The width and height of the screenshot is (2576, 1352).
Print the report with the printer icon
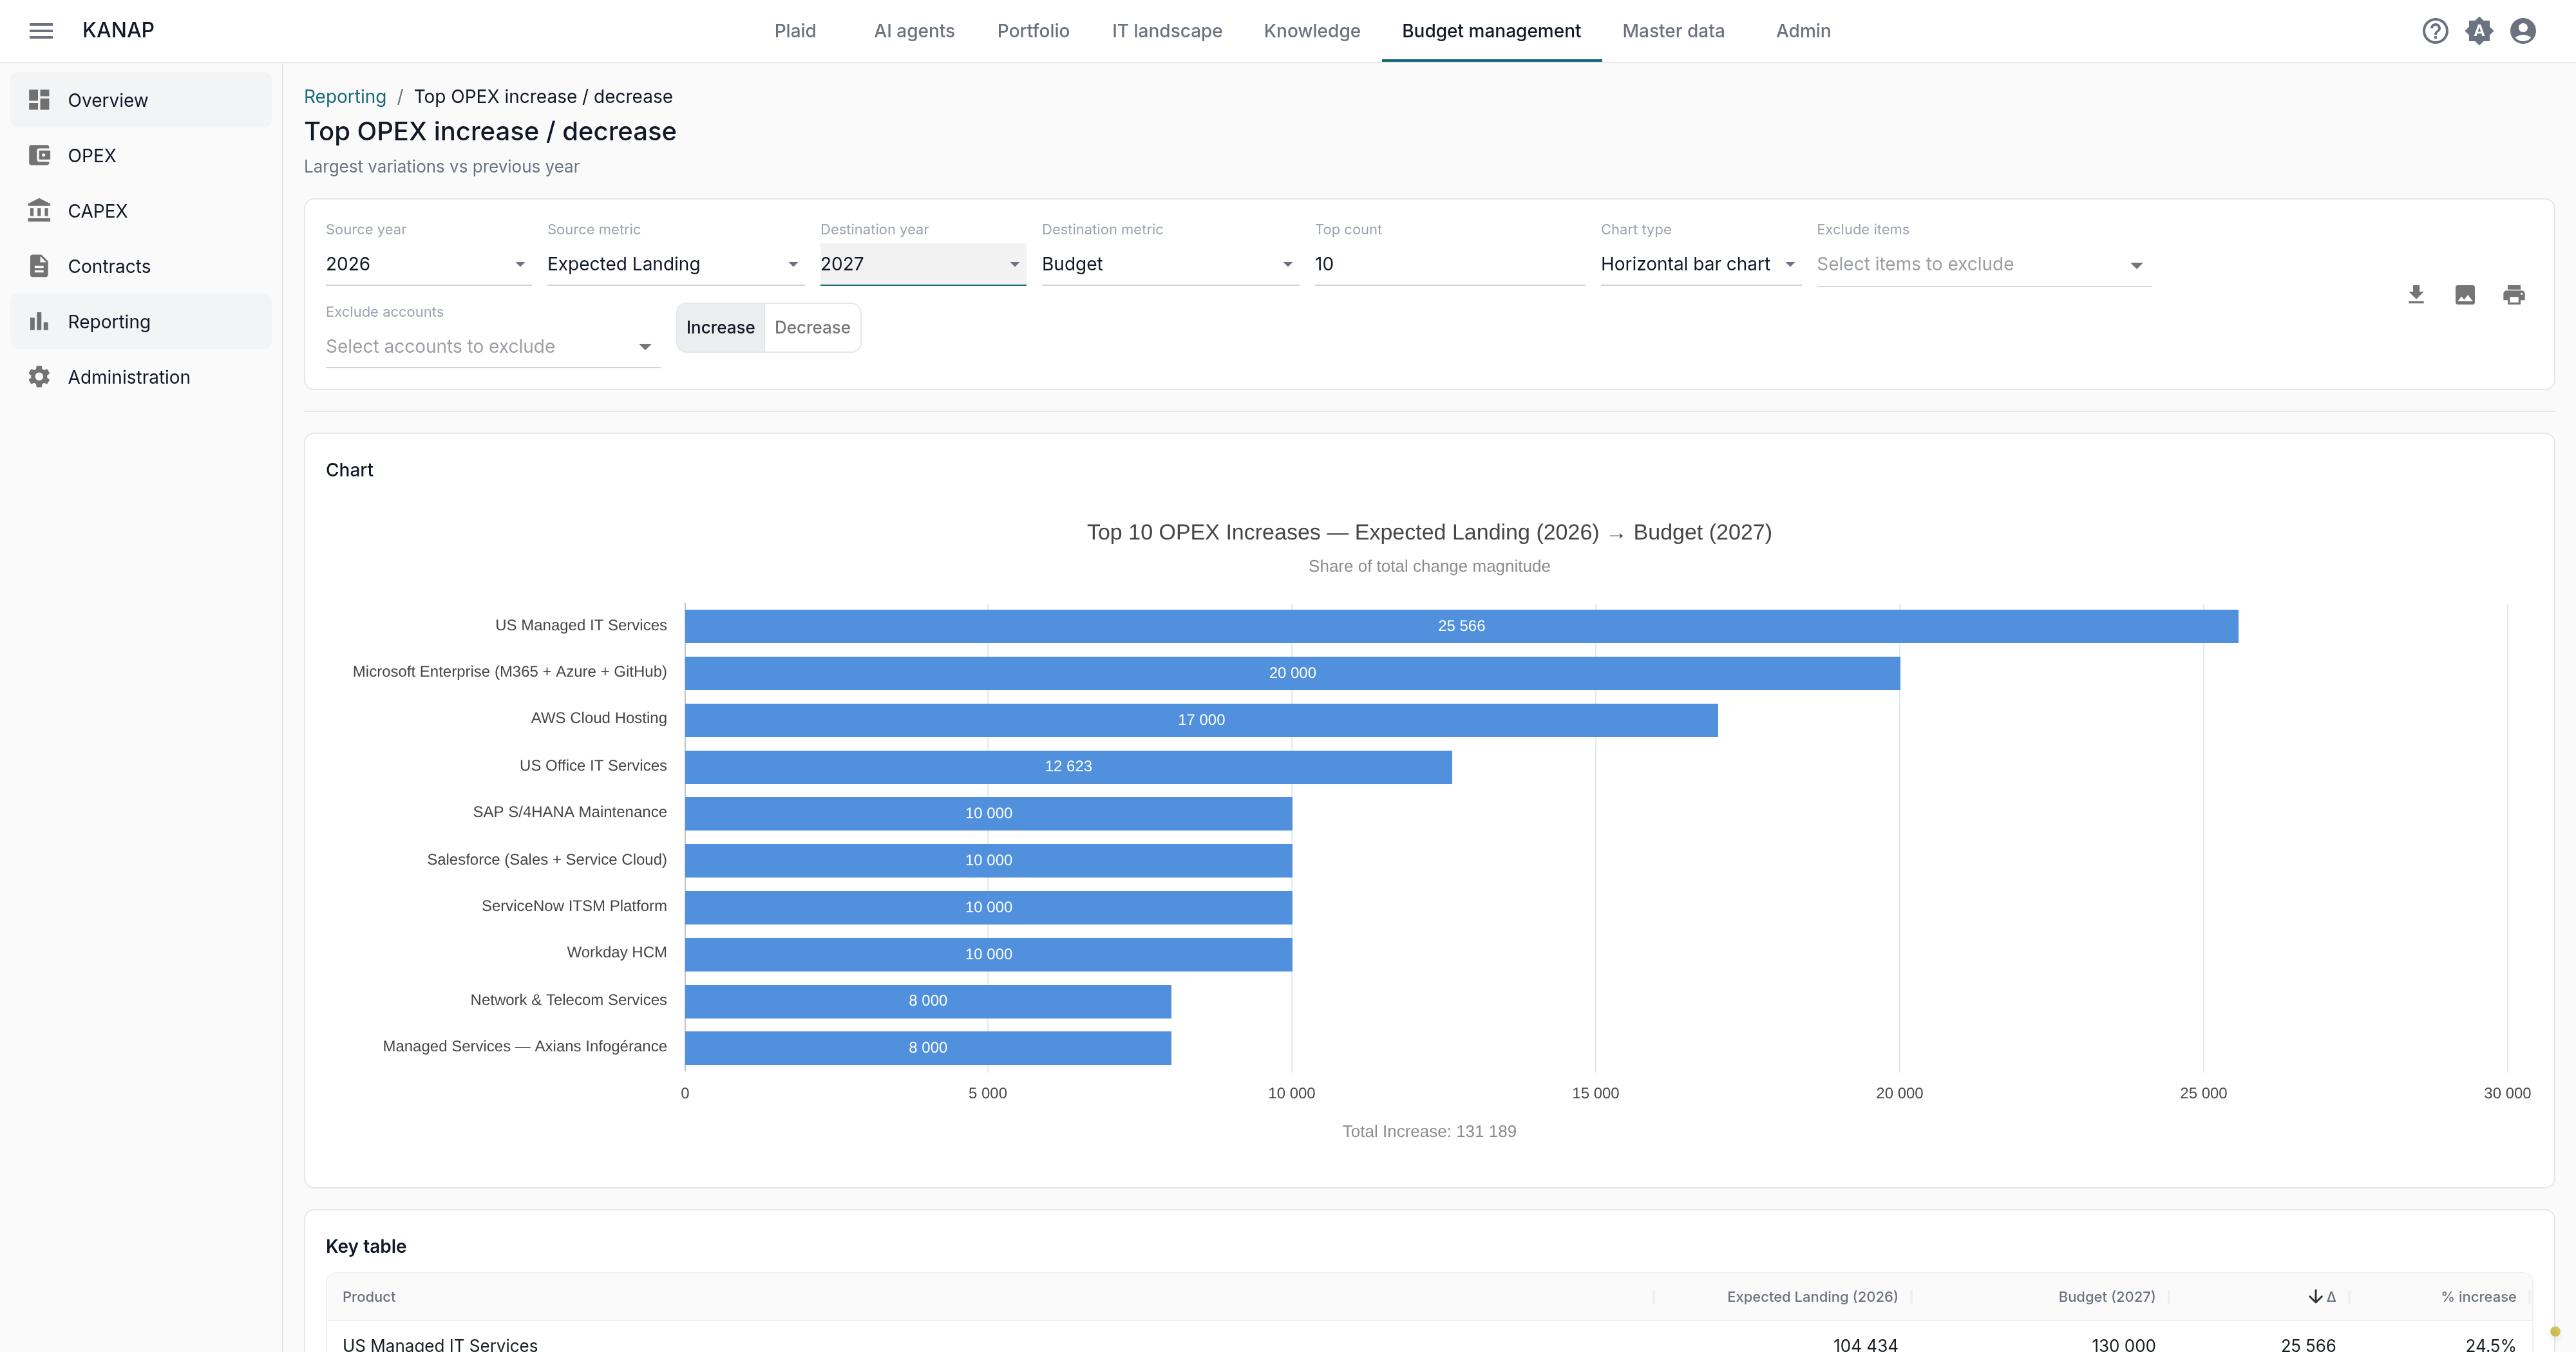click(2514, 295)
